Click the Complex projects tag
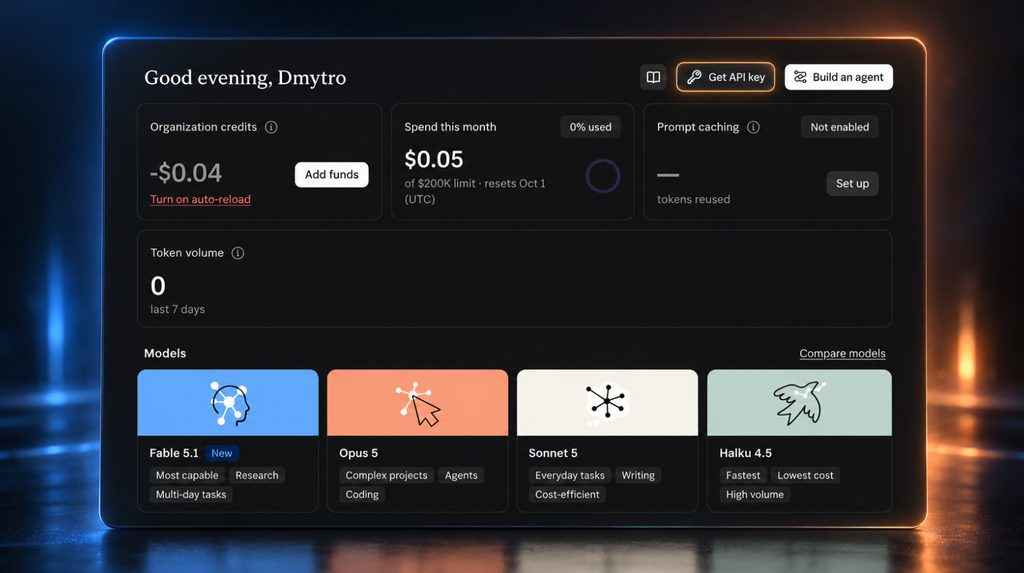The width and height of the screenshot is (1024, 573). [x=386, y=475]
